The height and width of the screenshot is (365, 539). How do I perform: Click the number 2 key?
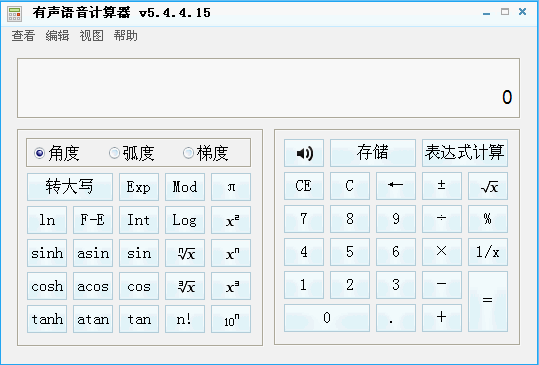coord(350,285)
